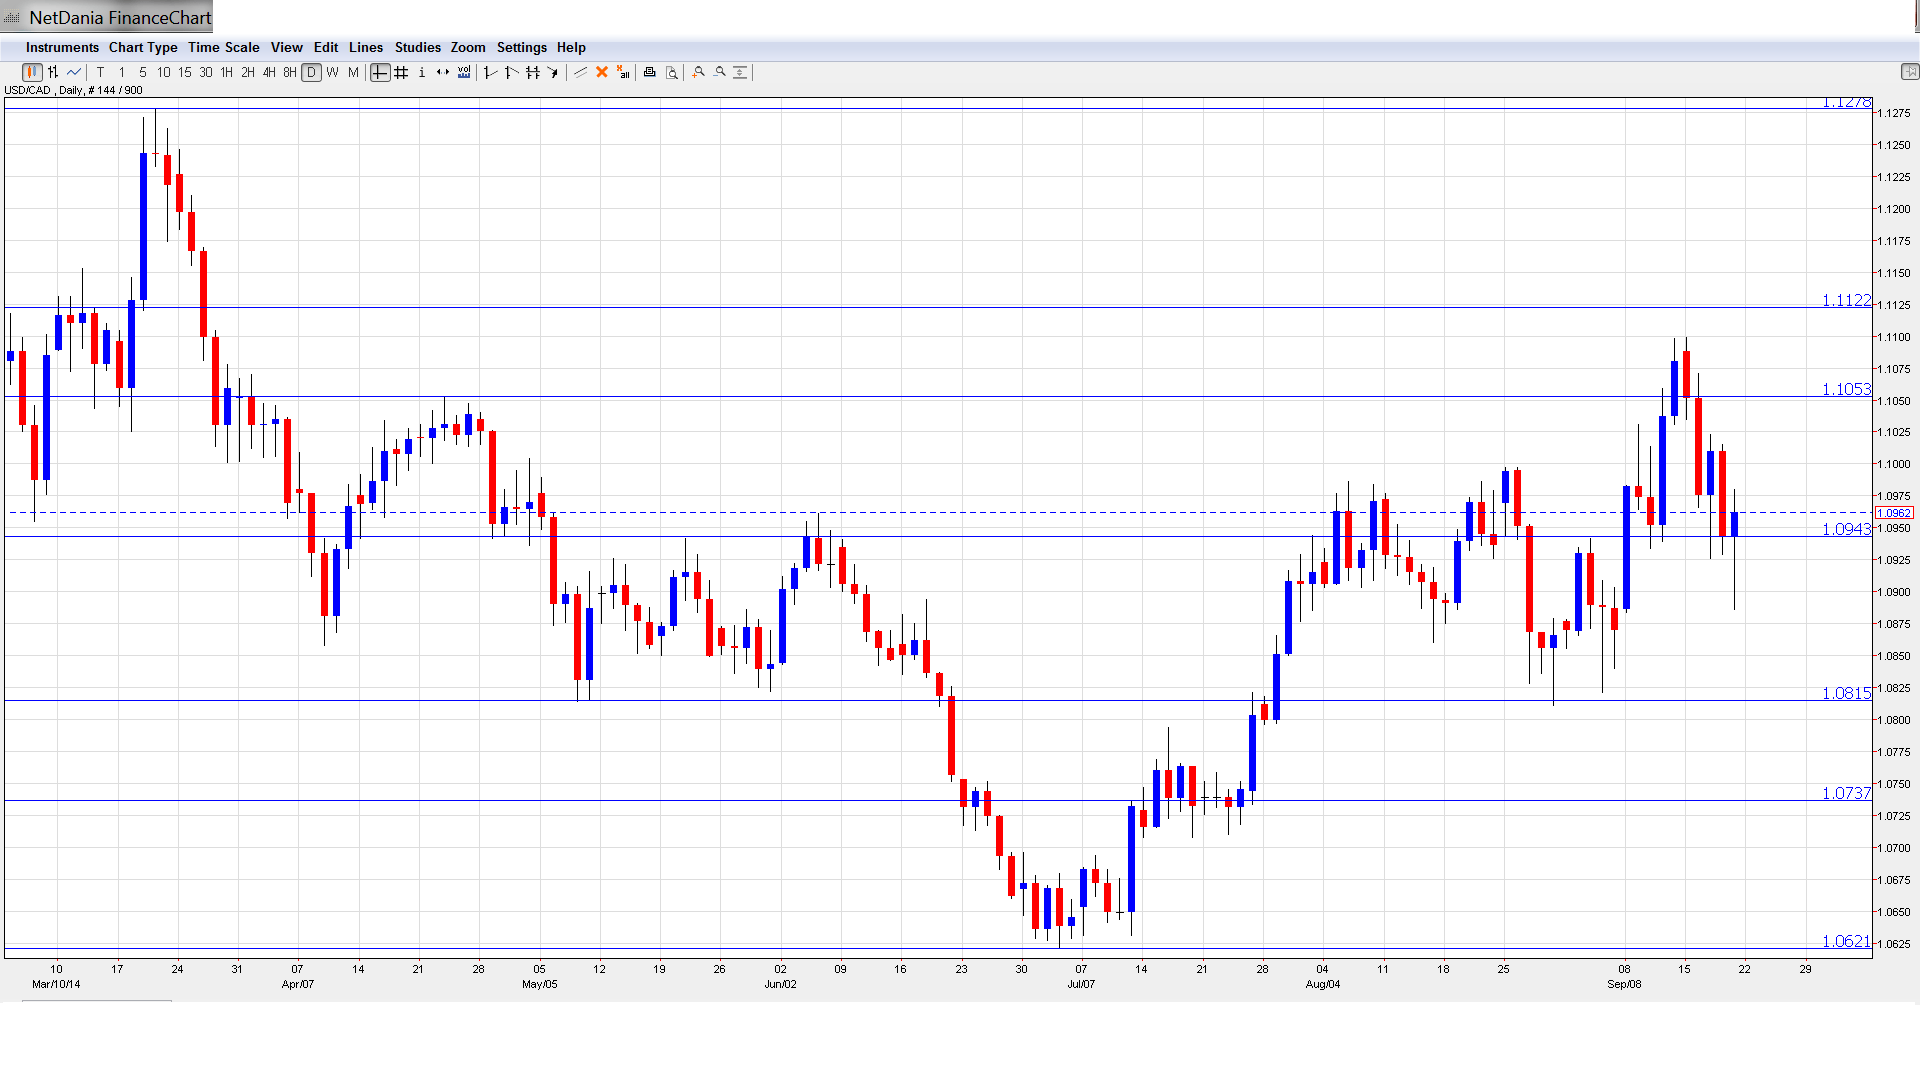Set the weekly W time scale
The width and height of the screenshot is (1920, 1080).
(332, 72)
